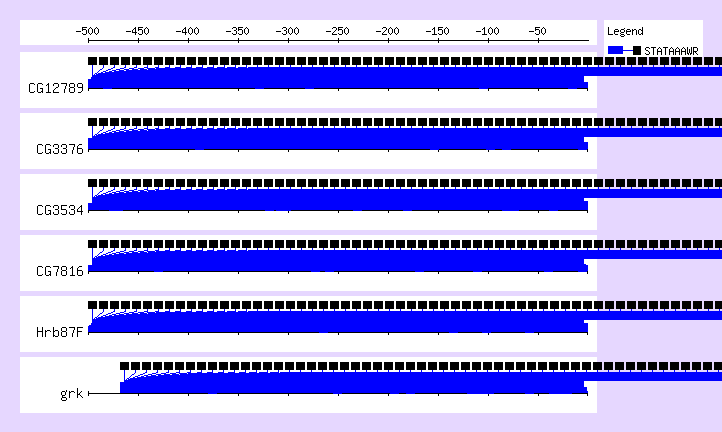This screenshot has height=432, width=722.
Task: Click the -400 position on the scale
Action: (188, 32)
